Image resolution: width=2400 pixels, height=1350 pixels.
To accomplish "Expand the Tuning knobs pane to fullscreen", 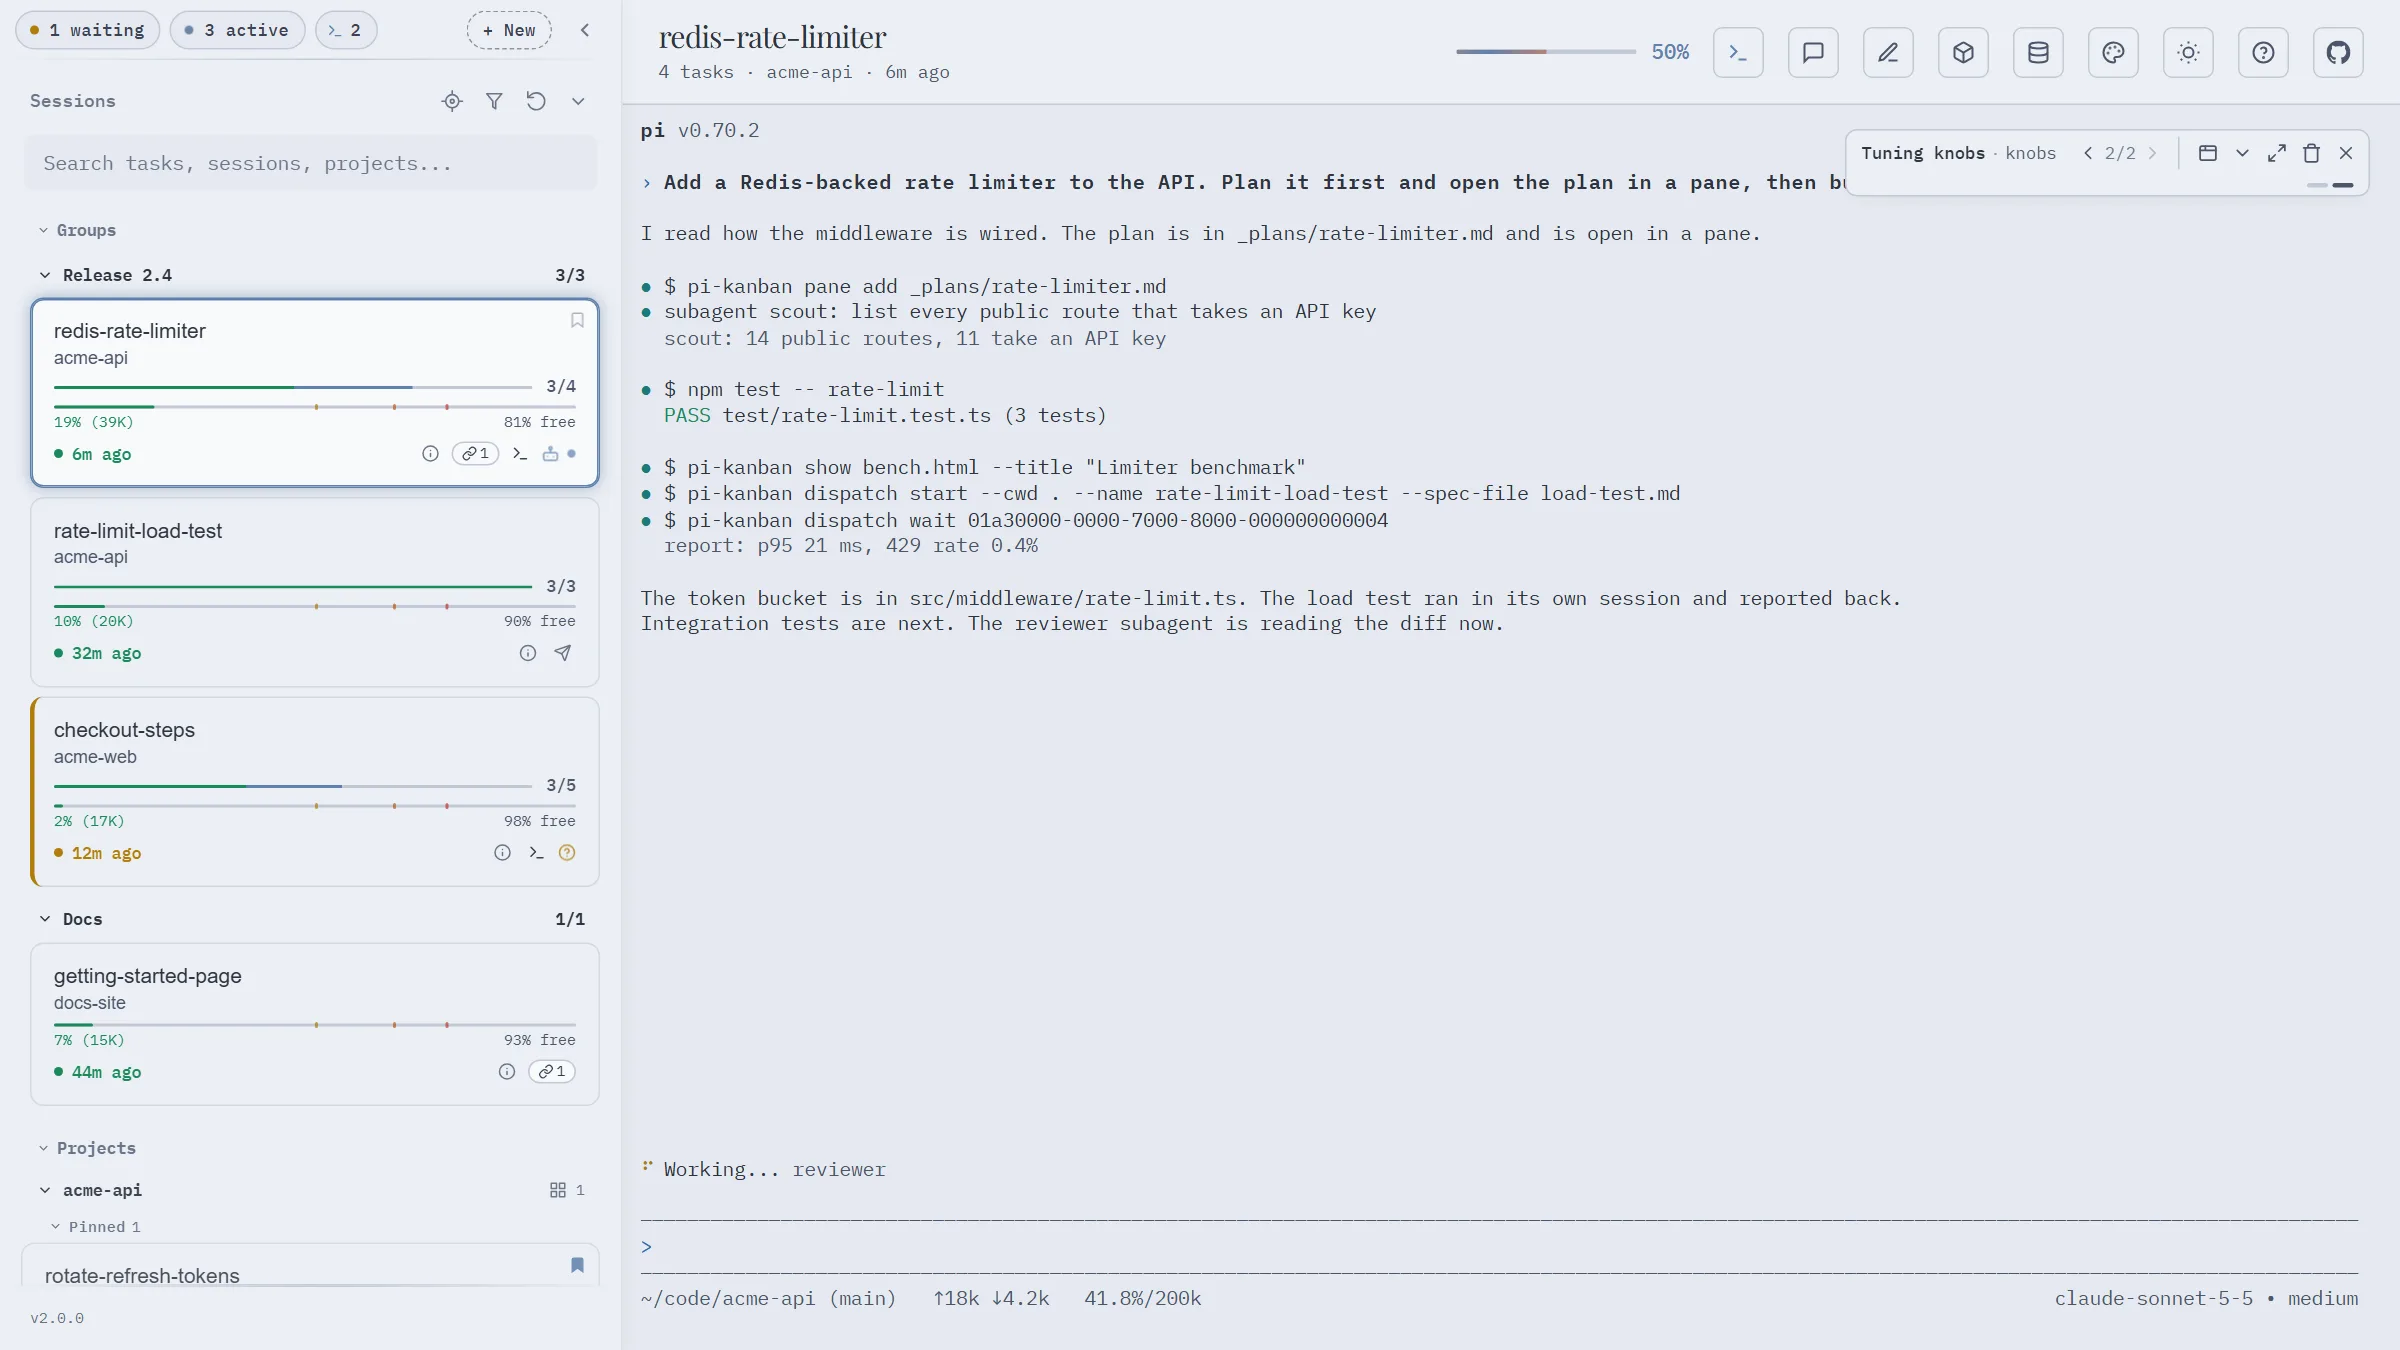I will pyautogui.click(x=2277, y=153).
